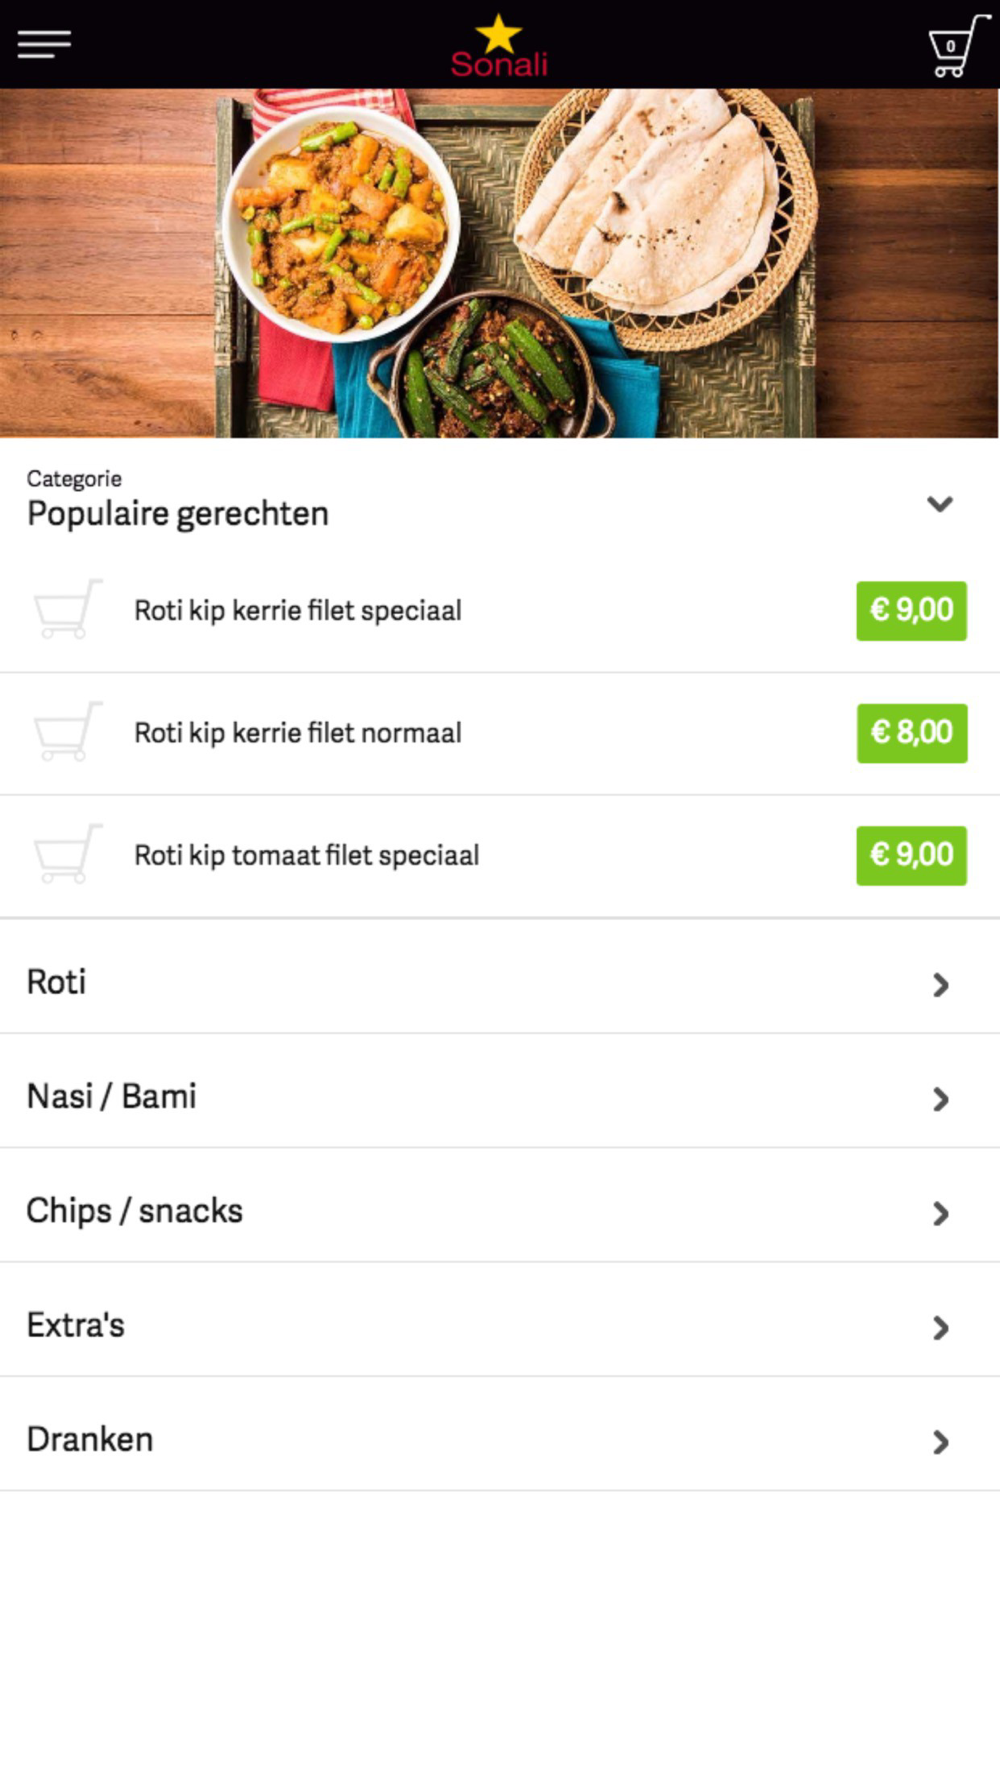Image resolution: width=1000 pixels, height=1778 pixels.
Task: Click cart icon beside Roti kip kerrie filet speciaal
Action: coord(67,609)
